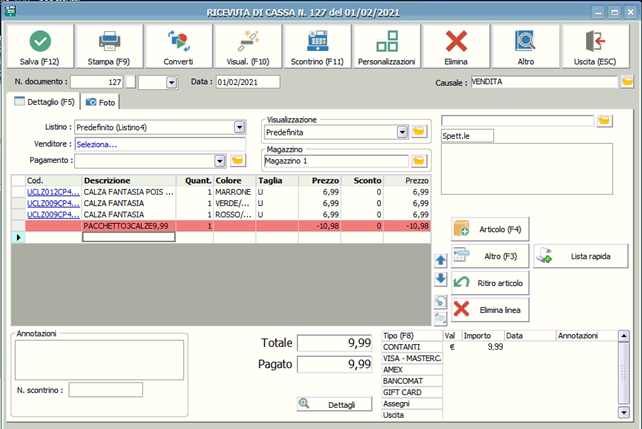Click the Descrizione column header
The image size is (642, 429).
pos(129,181)
